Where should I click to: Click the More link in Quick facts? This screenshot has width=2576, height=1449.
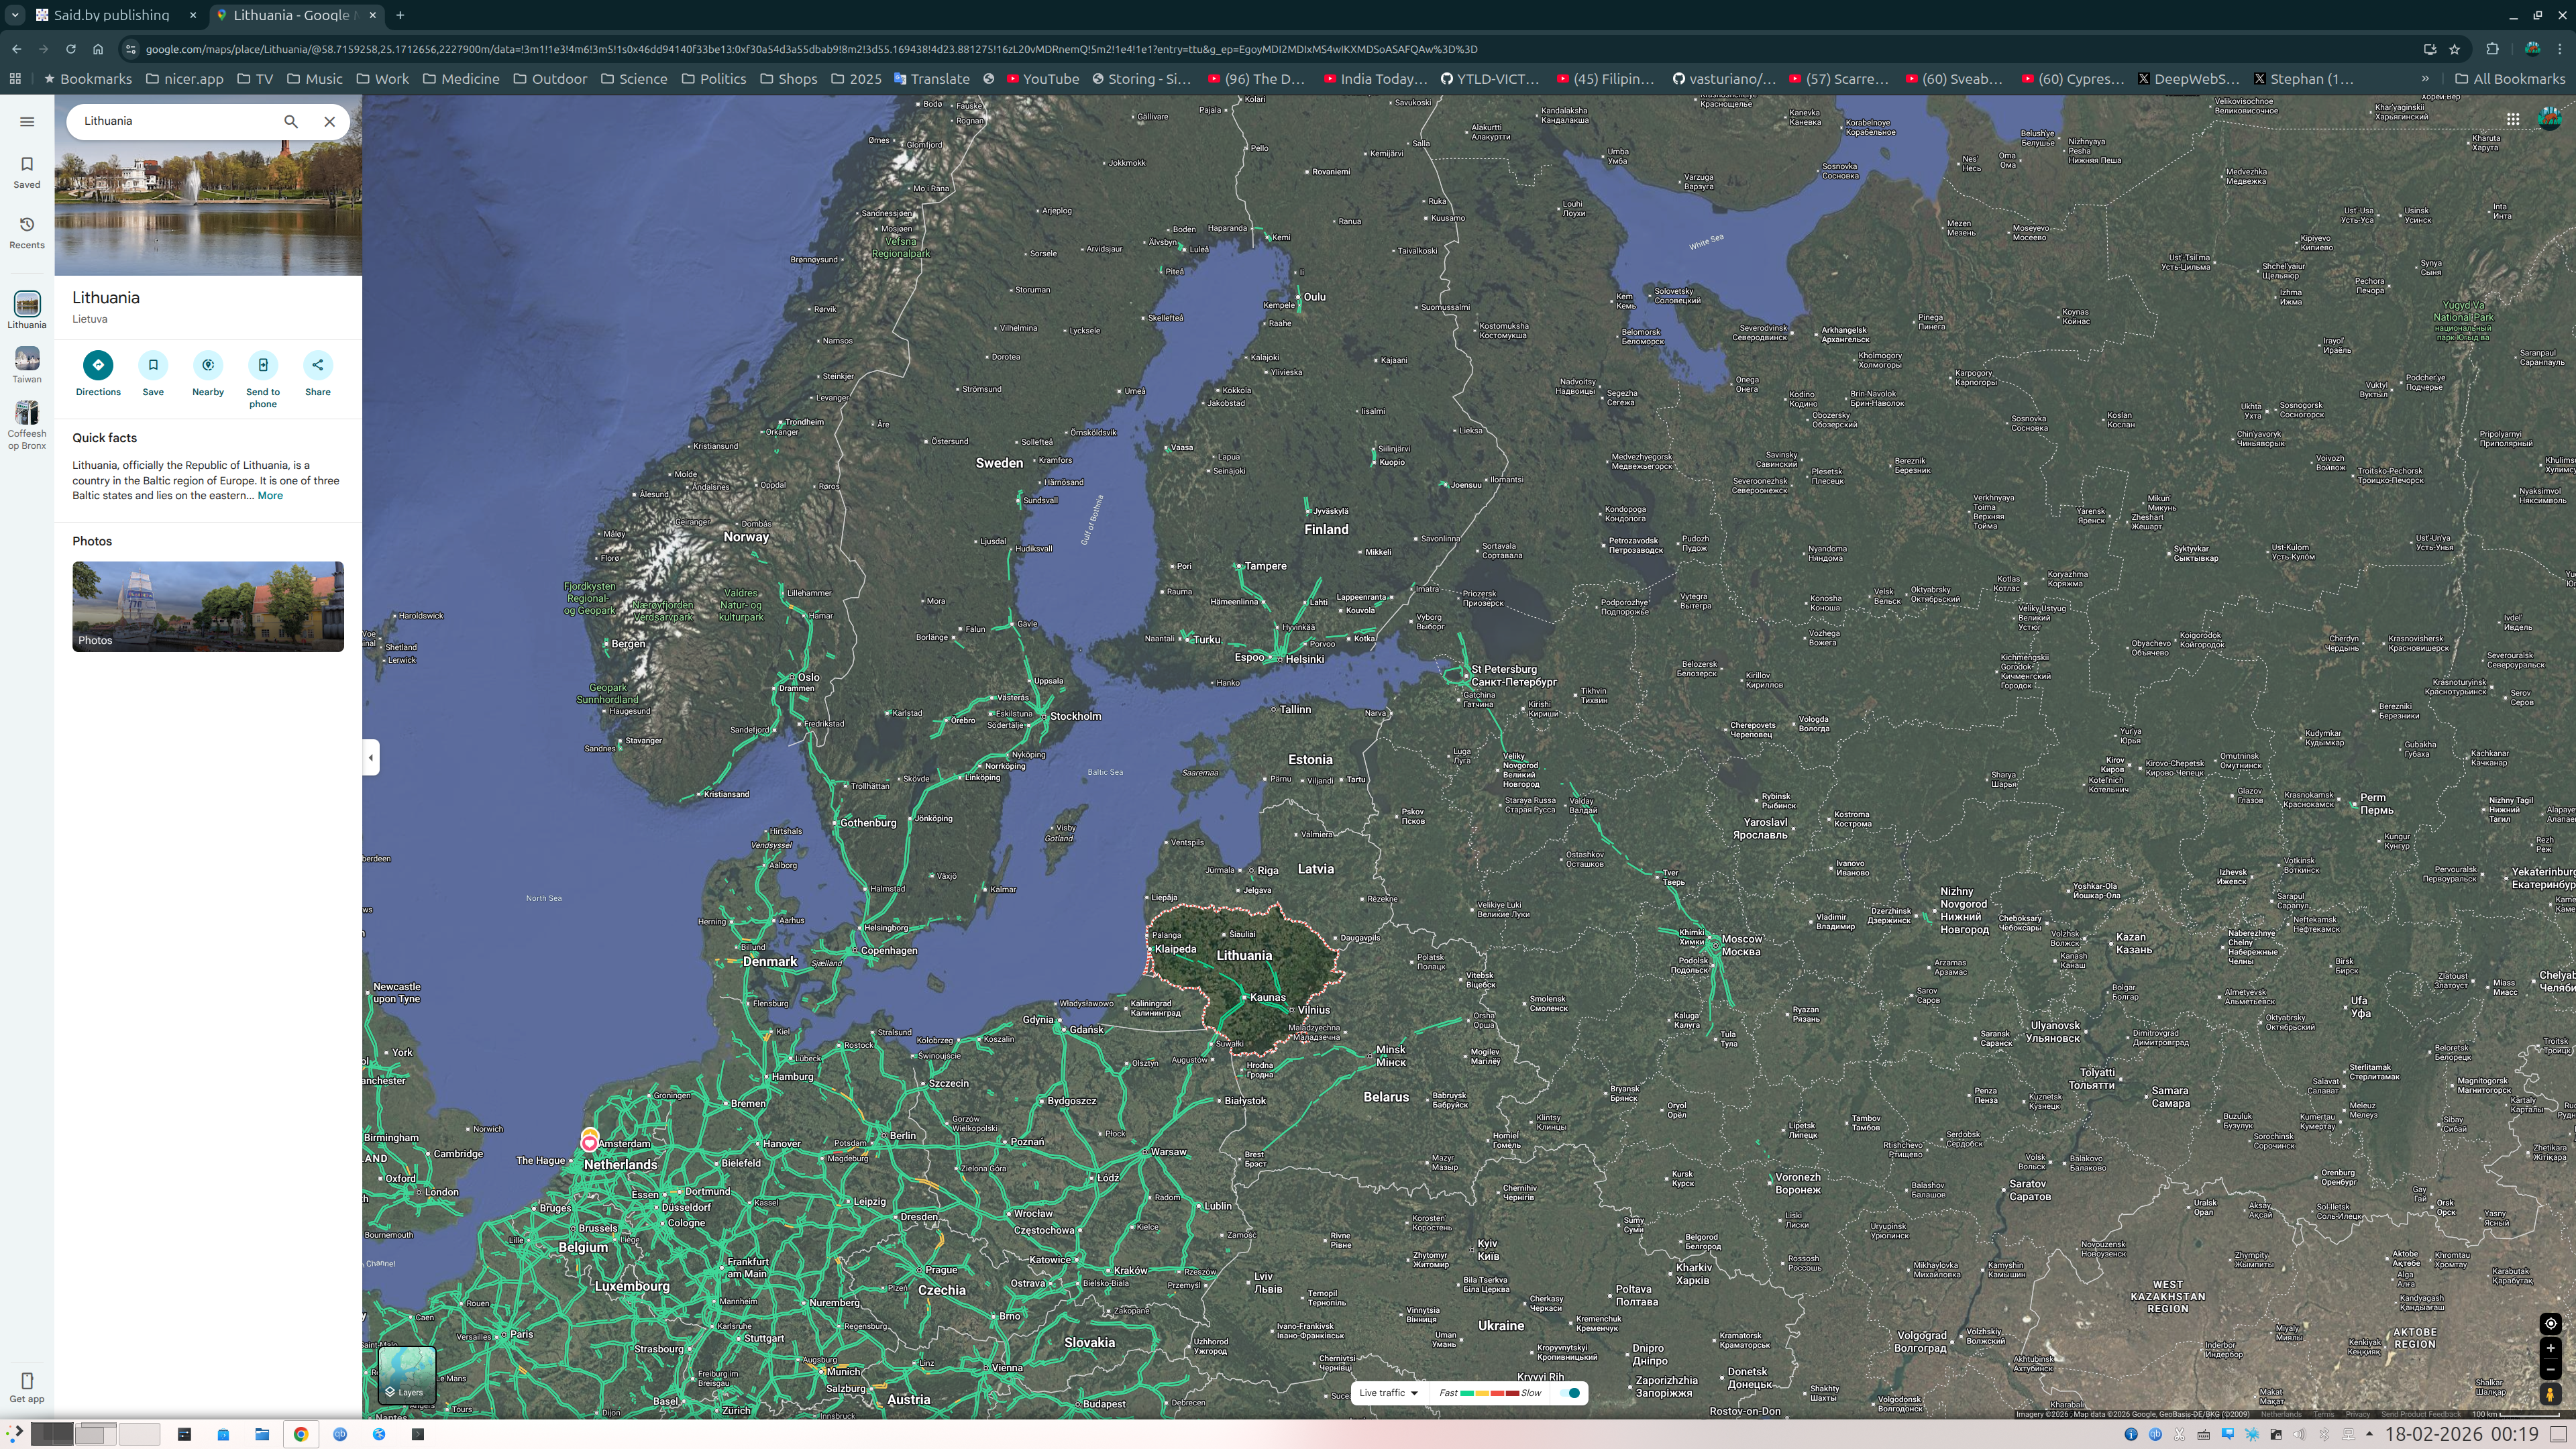(270, 496)
